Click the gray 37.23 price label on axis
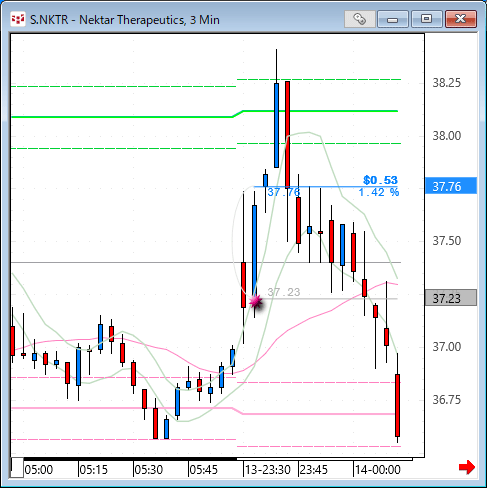Screen dimensions: 487x488 tap(451, 298)
